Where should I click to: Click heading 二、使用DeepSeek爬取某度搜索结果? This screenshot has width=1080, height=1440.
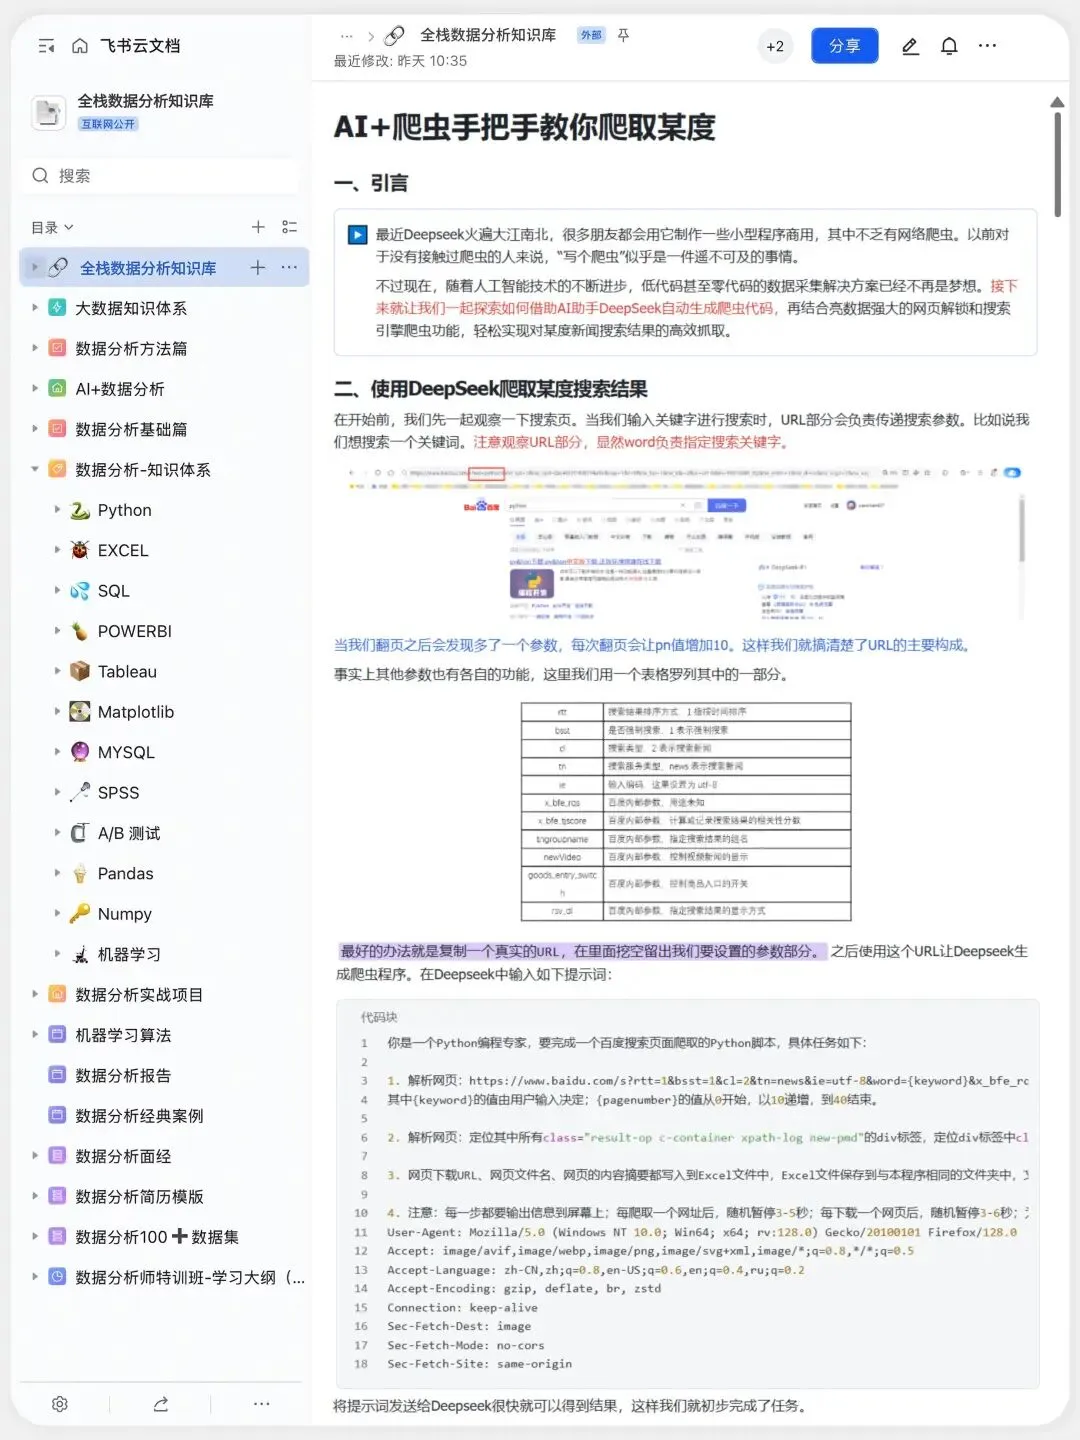[x=491, y=388]
